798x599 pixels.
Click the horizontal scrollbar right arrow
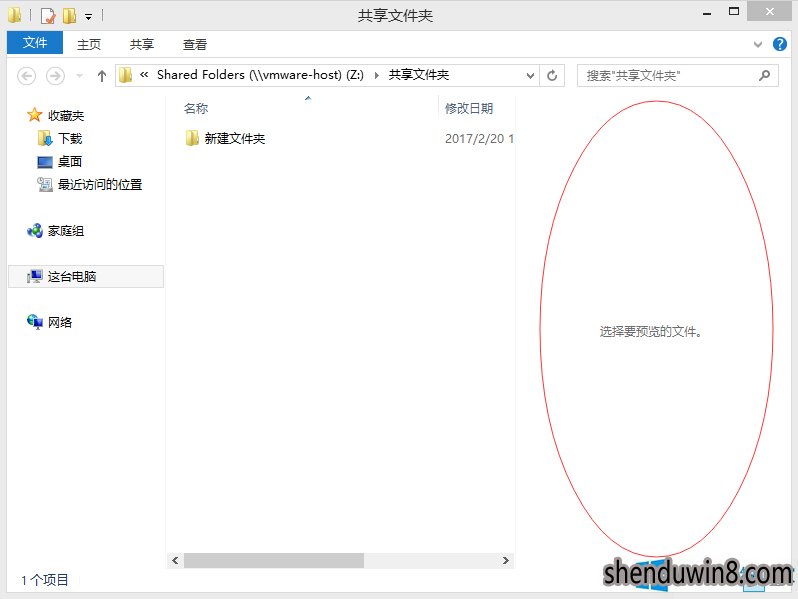505,560
